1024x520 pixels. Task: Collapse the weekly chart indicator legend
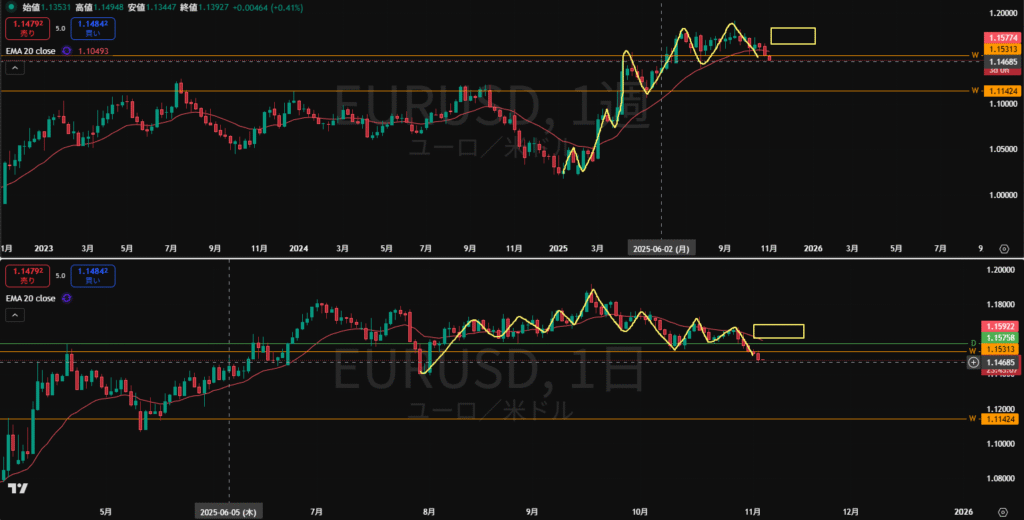15,68
